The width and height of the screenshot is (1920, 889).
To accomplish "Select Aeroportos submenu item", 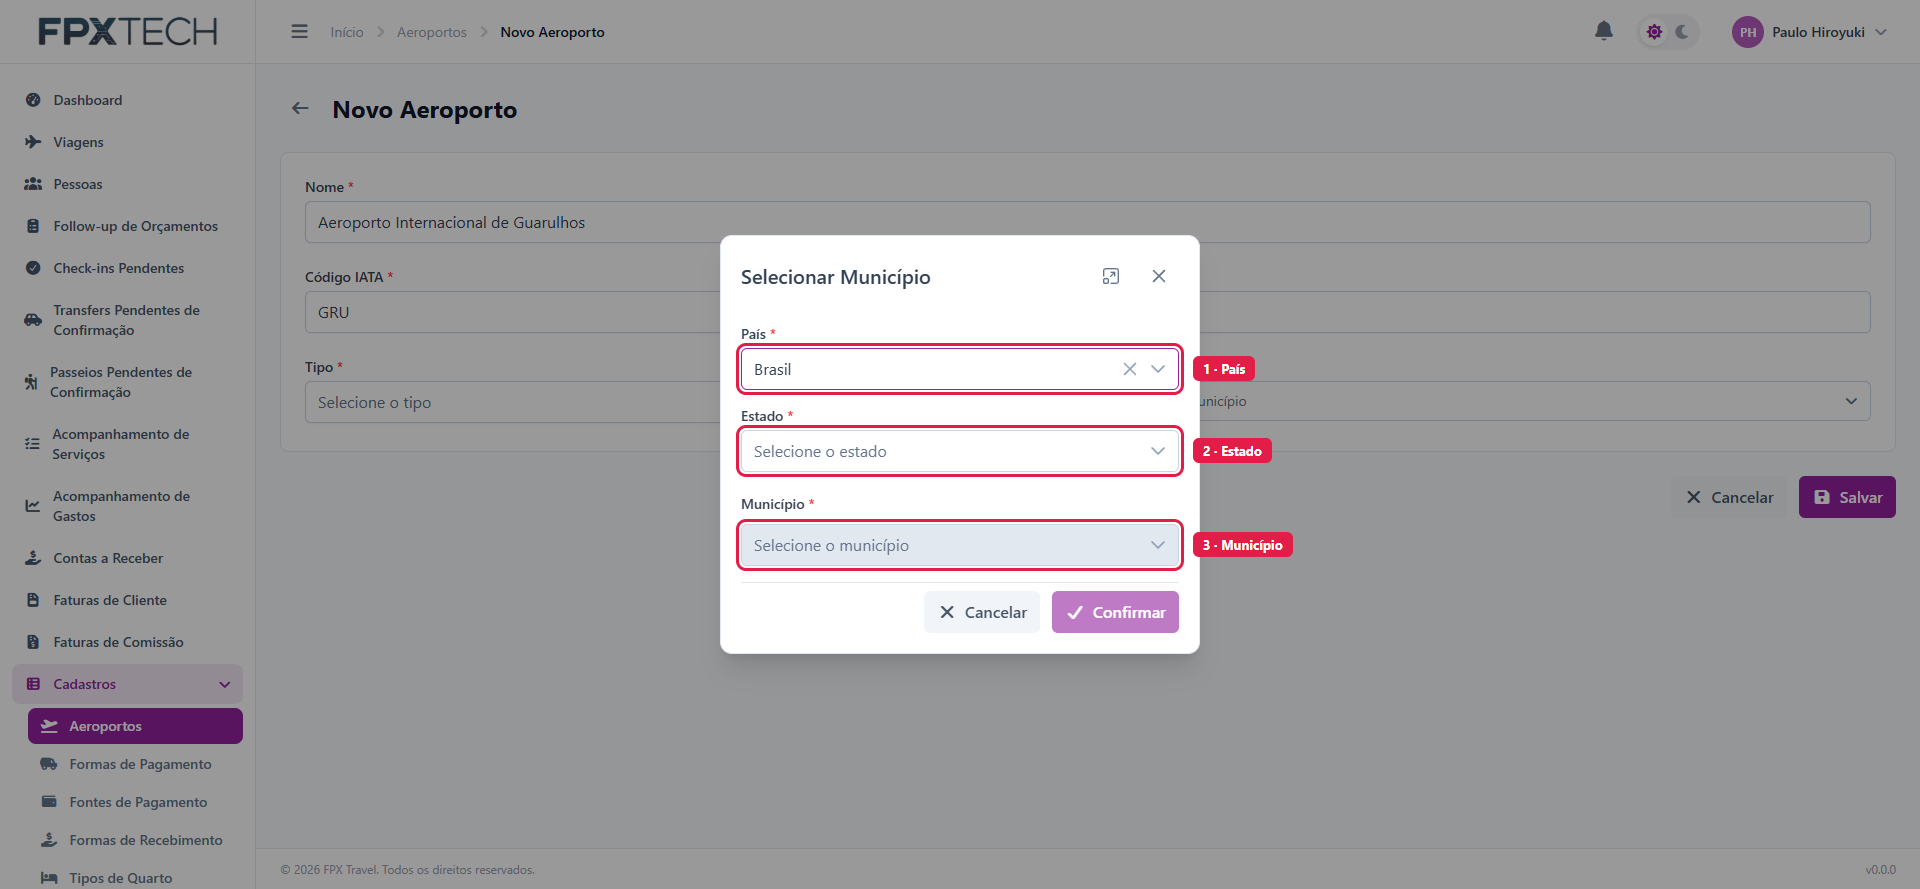I will [135, 726].
